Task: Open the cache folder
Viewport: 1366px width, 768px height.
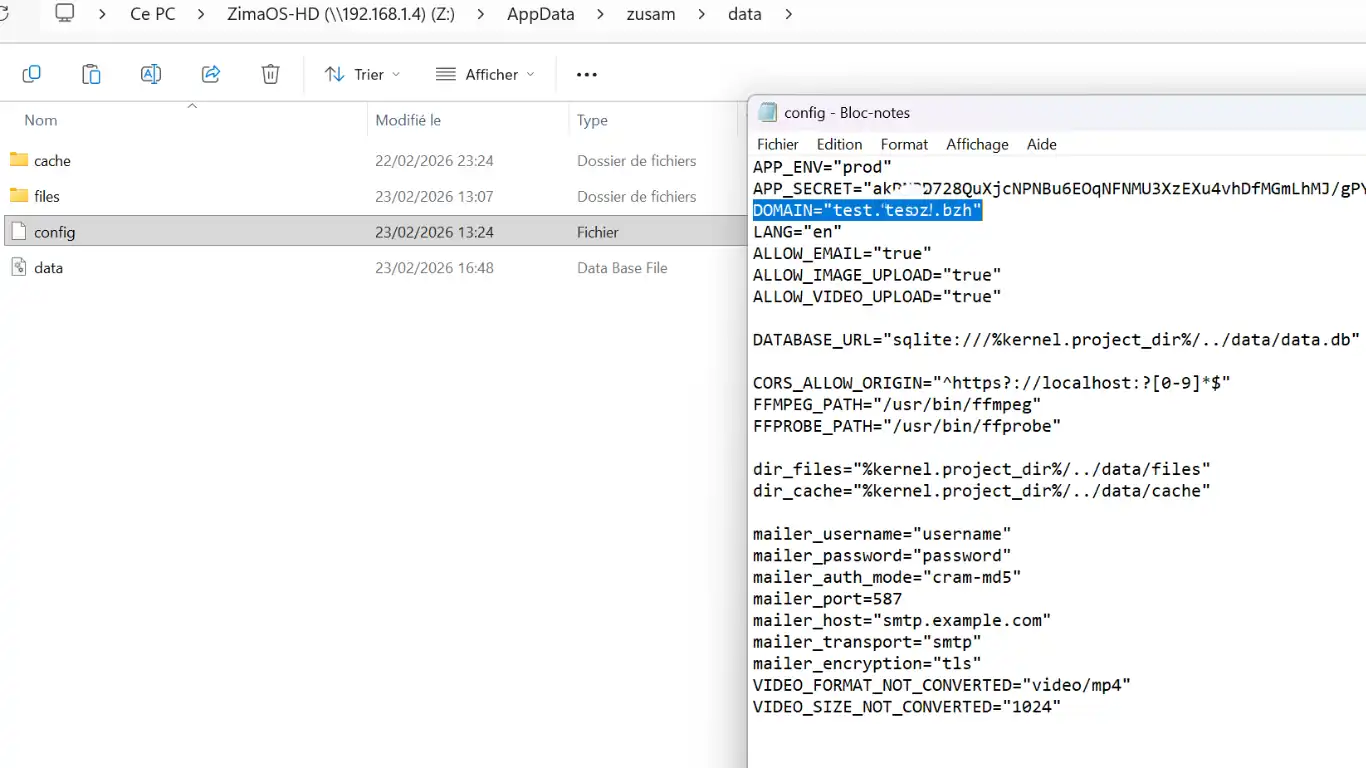Action: (52, 161)
